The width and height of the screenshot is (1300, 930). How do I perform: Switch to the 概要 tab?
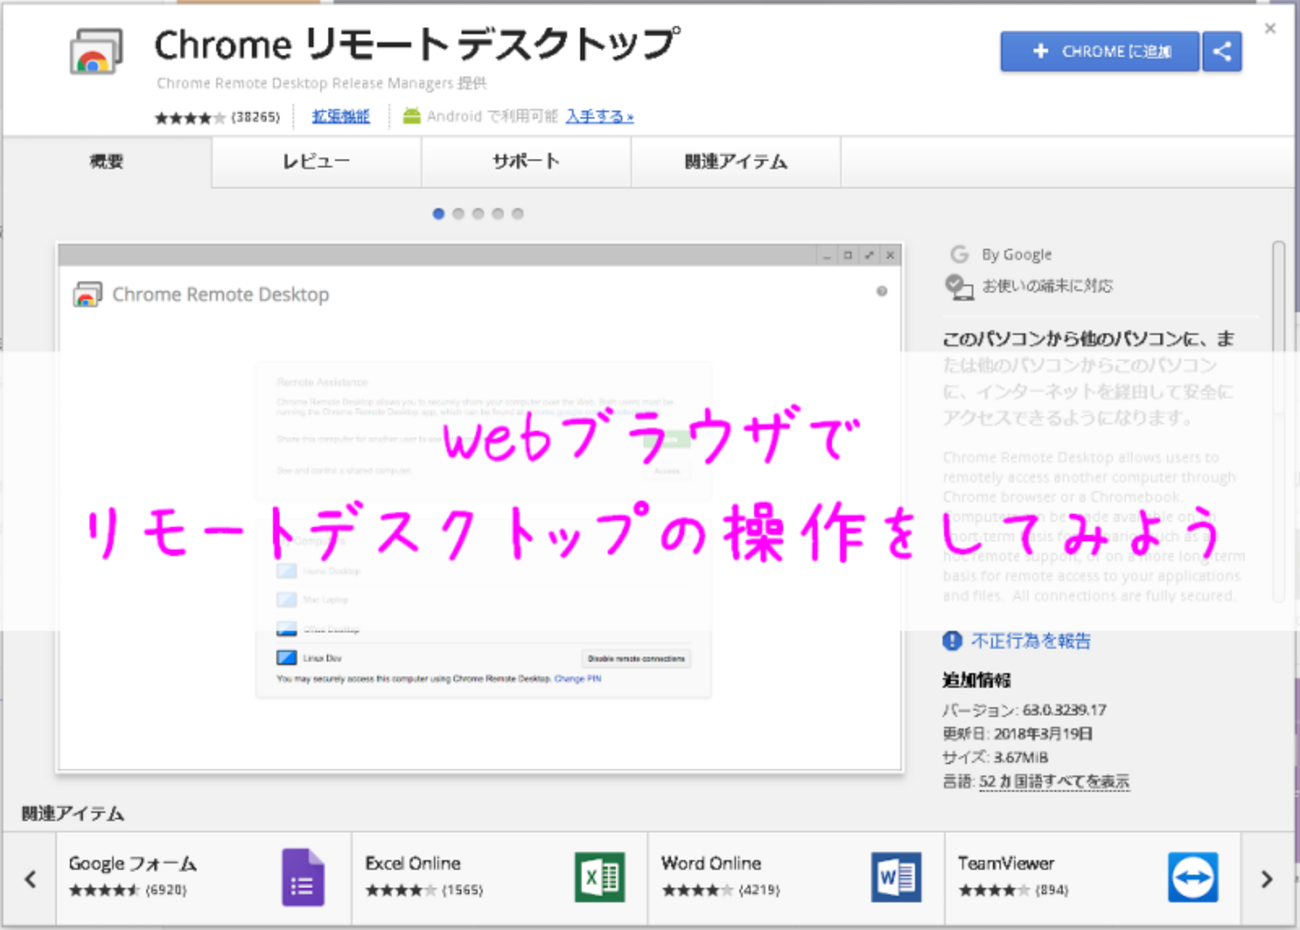coord(107,162)
